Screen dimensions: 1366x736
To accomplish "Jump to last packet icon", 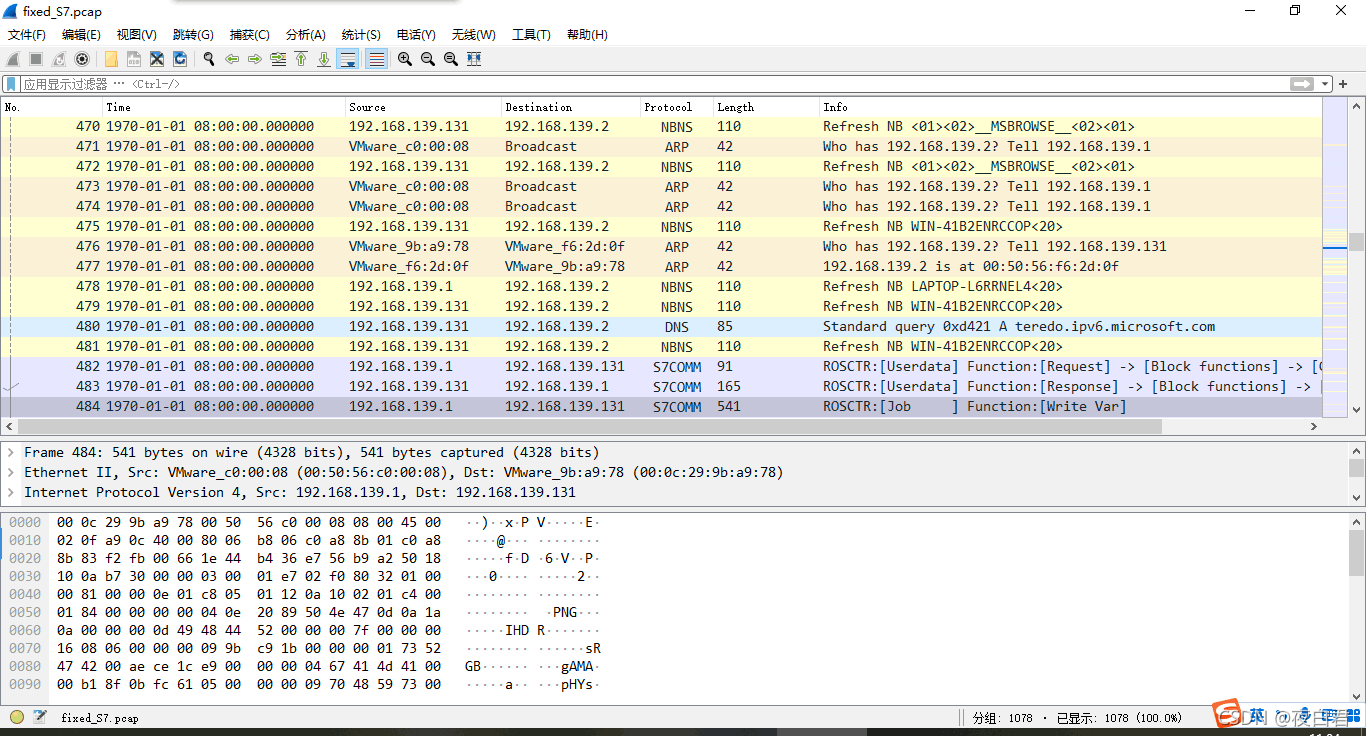I will click(324, 59).
